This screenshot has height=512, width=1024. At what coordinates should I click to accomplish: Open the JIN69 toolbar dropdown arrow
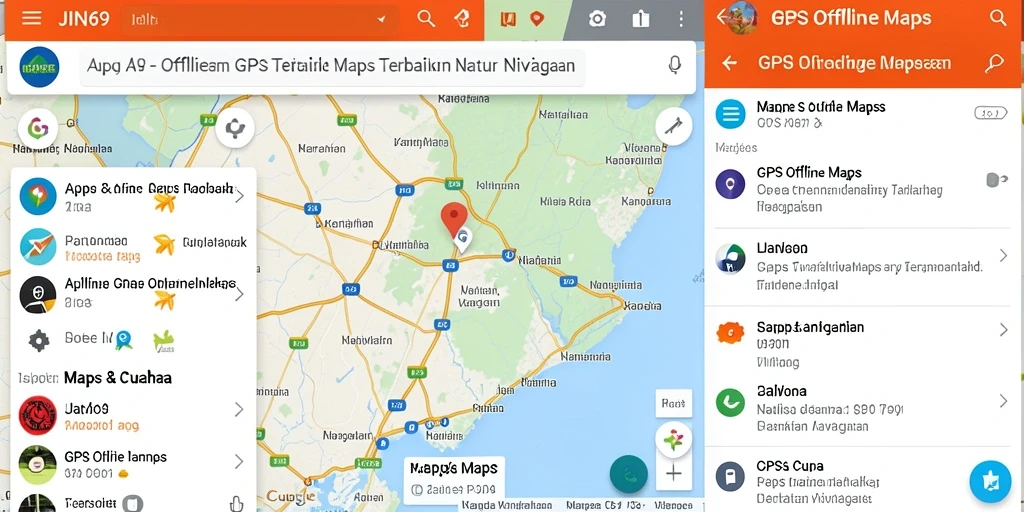pos(381,20)
